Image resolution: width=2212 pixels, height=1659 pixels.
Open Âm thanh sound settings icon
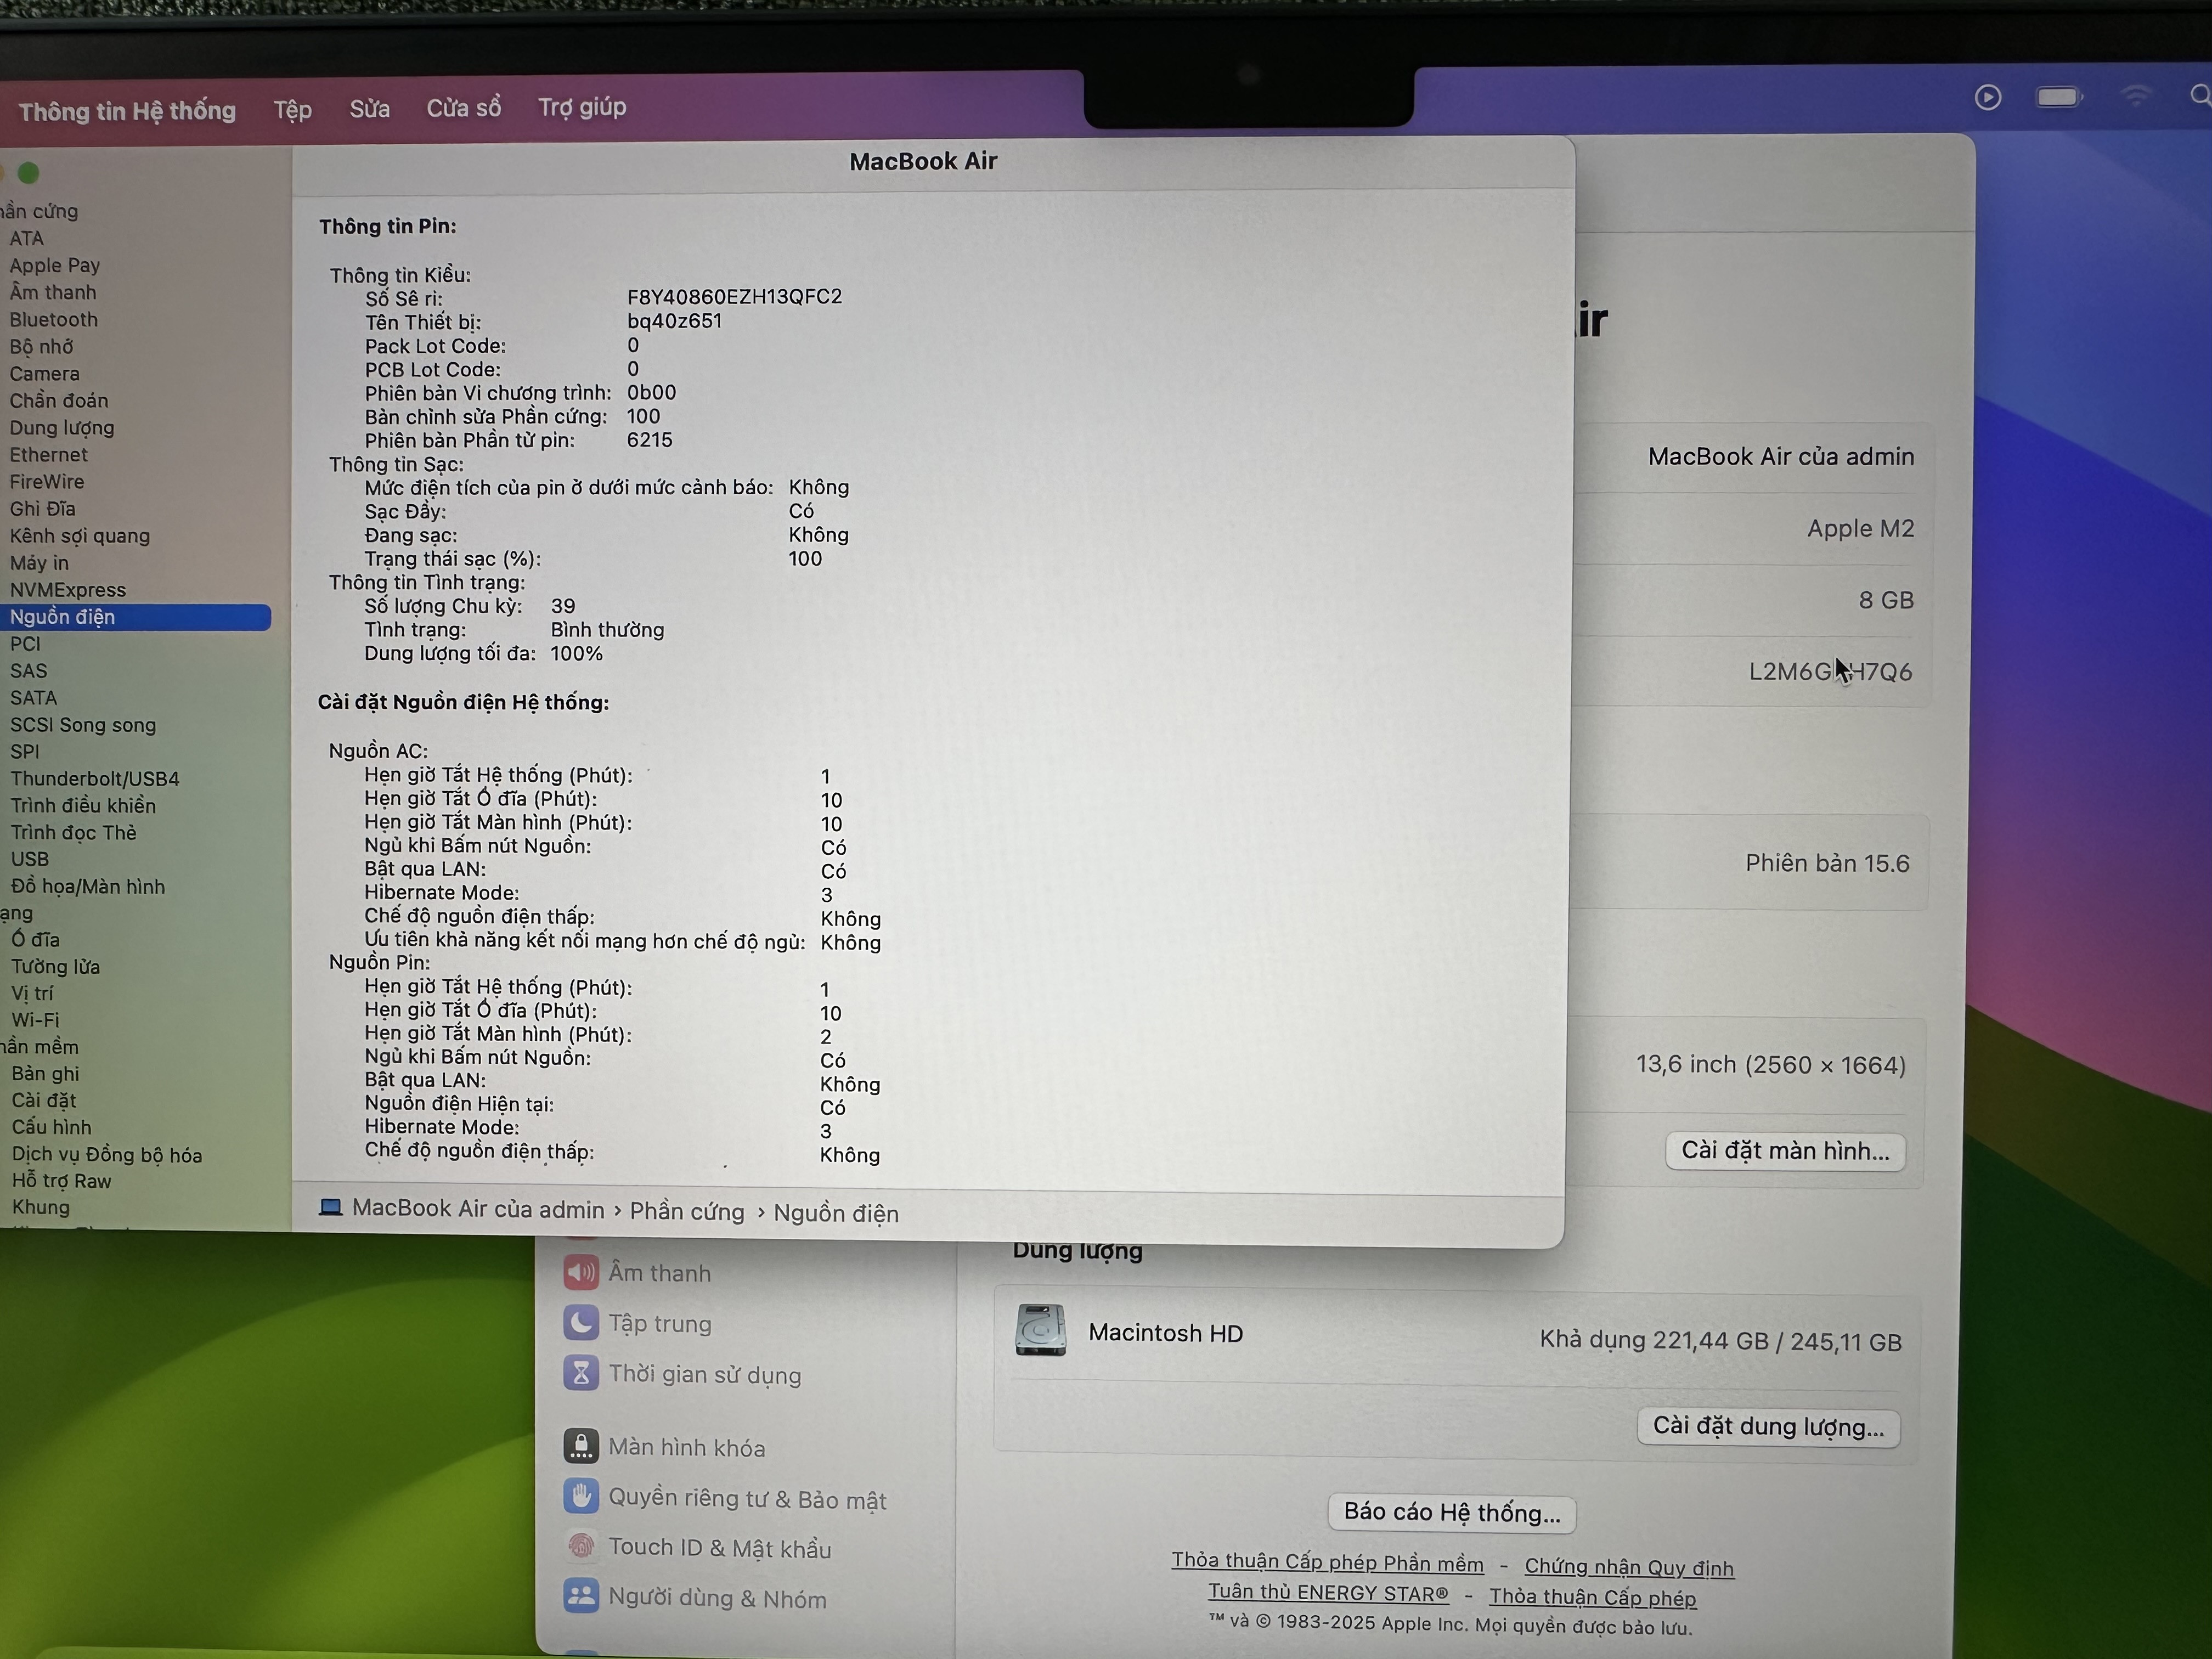(x=581, y=1272)
